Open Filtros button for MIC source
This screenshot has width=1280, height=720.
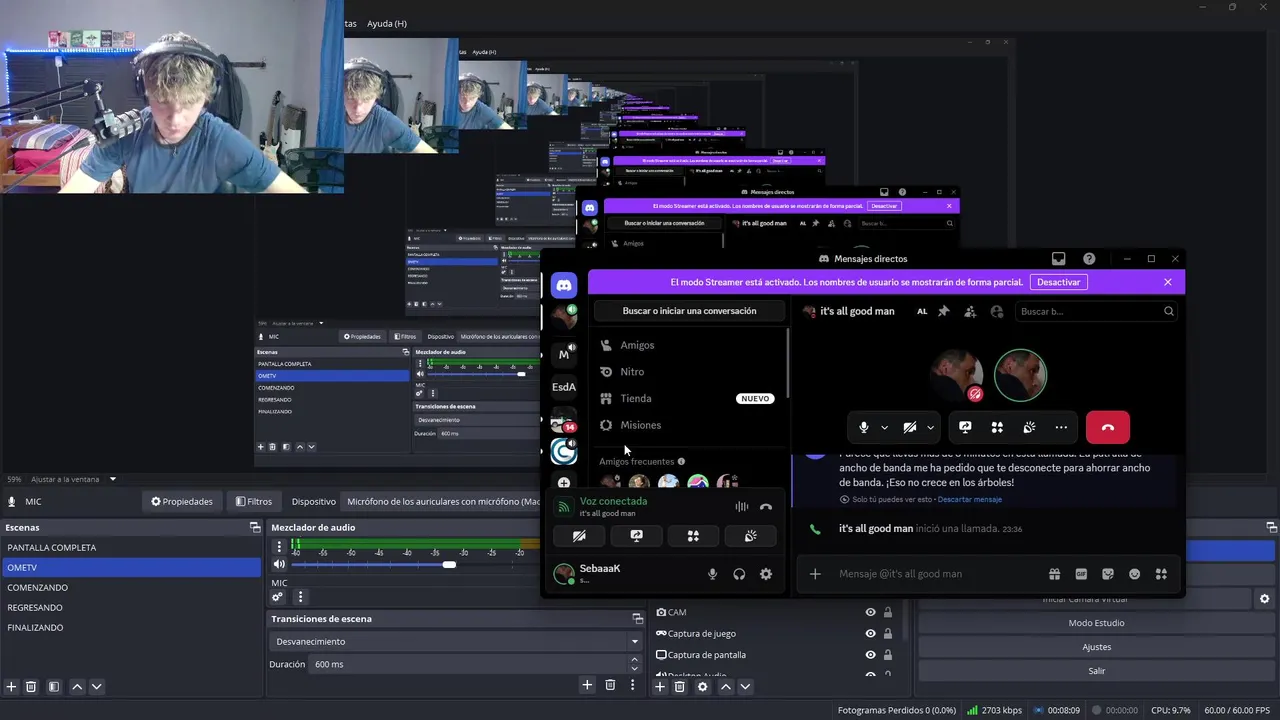point(253,501)
